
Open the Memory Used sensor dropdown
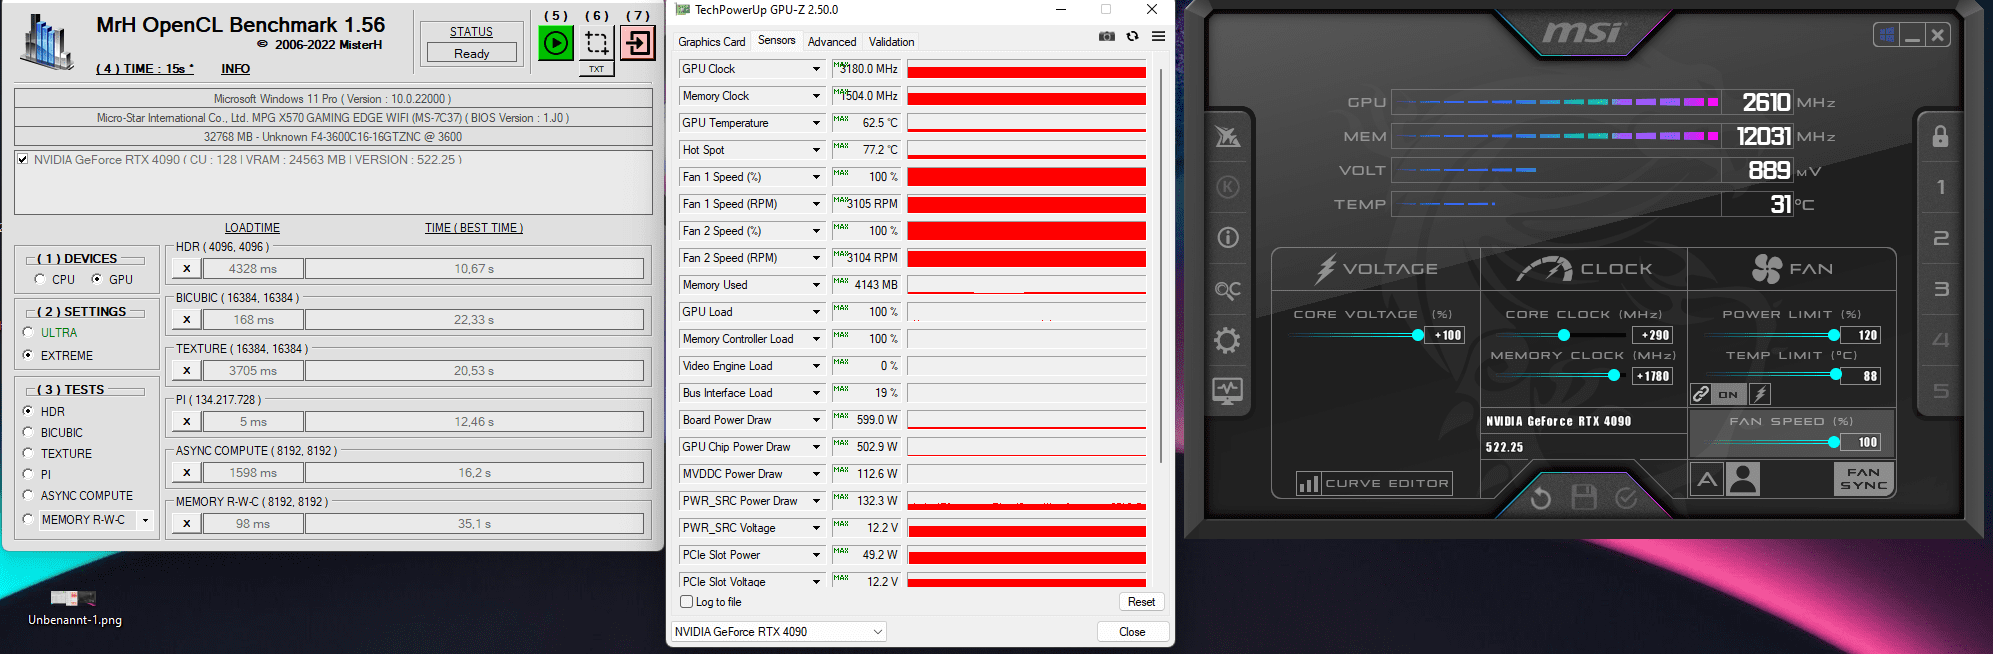816,285
